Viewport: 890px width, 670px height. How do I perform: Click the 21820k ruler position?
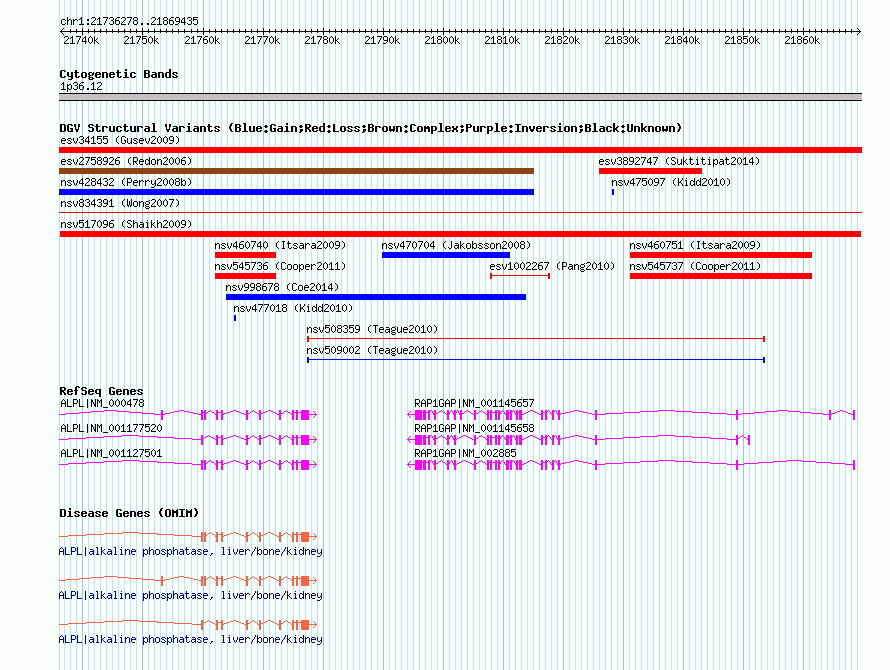click(562, 40)
